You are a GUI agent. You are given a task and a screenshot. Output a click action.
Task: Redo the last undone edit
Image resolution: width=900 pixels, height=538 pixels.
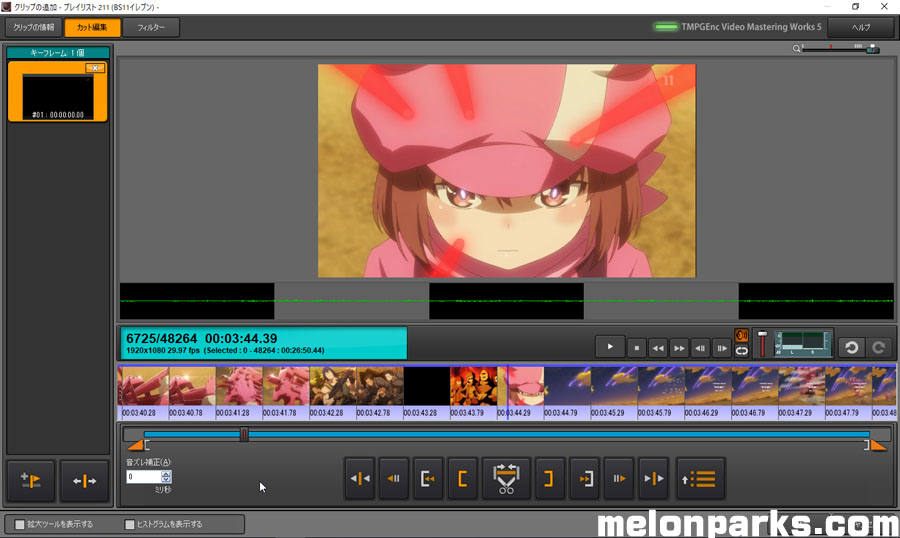point(878,347)
